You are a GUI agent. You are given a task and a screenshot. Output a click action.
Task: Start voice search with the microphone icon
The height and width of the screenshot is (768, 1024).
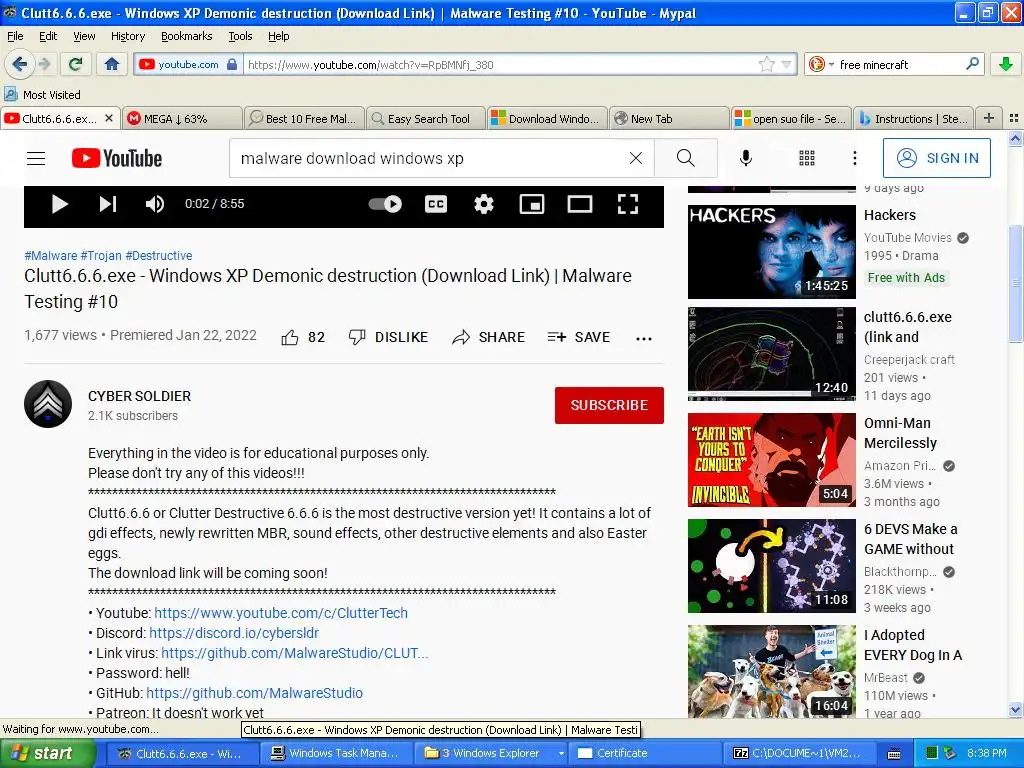(x=745, y=158)
